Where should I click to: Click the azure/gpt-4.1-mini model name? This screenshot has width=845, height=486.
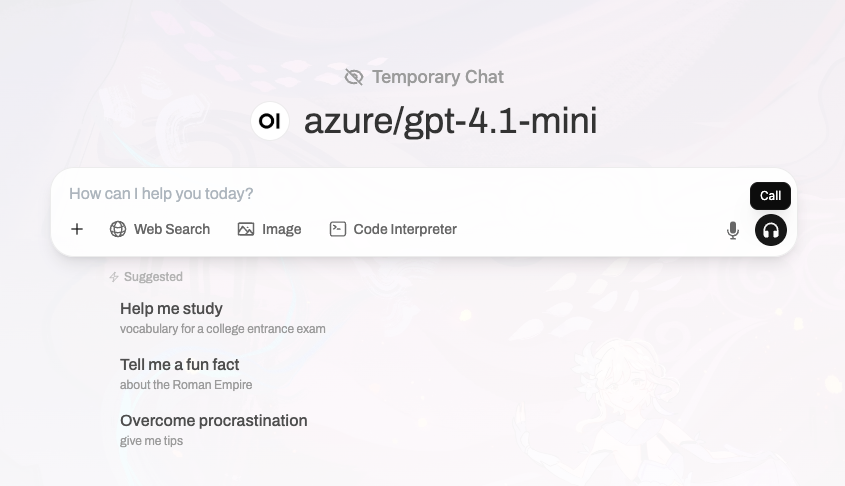[x=451, y=121]
